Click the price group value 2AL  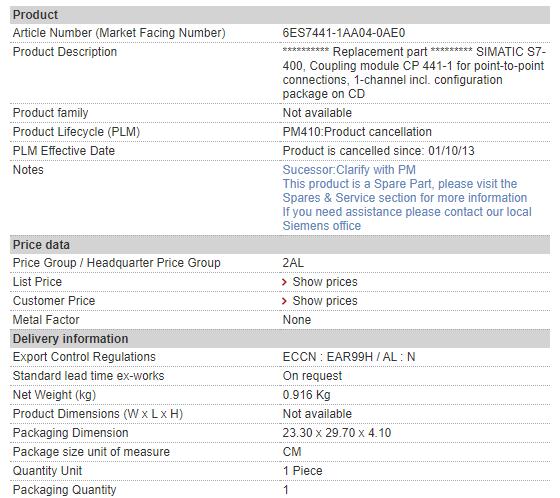(293, 263)
